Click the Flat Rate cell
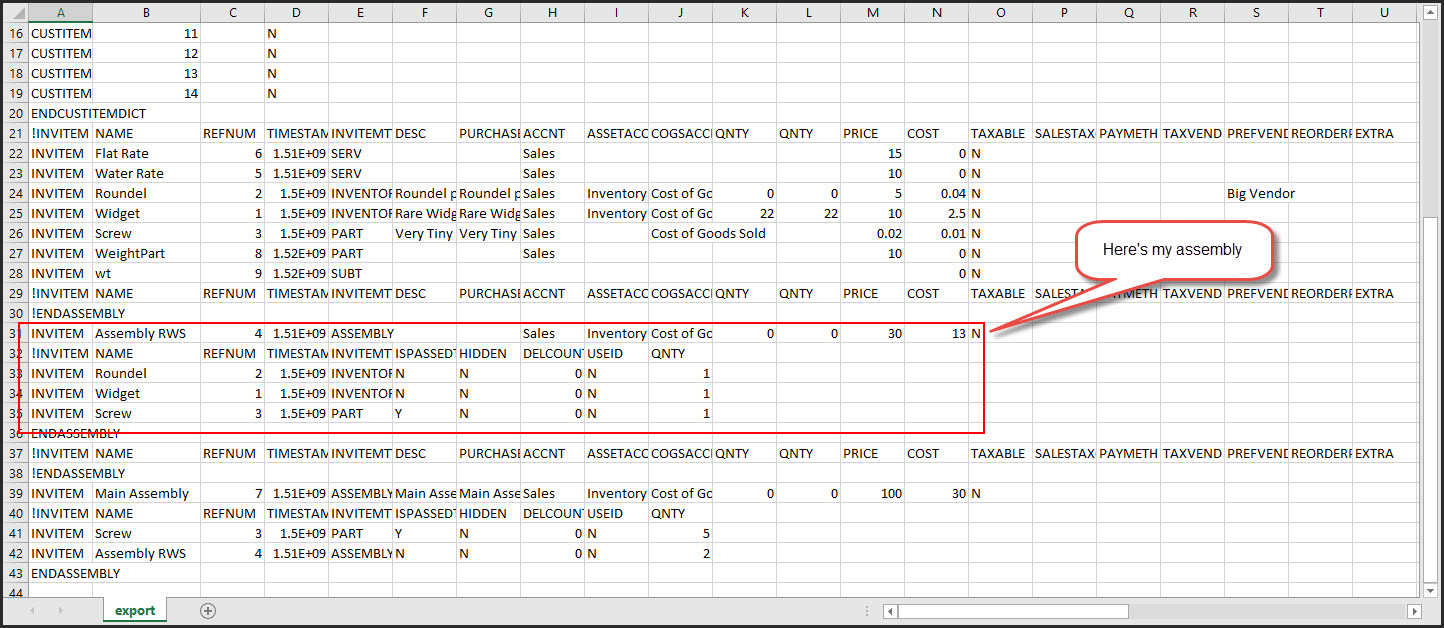Screen dimensions: 1444x628 (146, 153)
